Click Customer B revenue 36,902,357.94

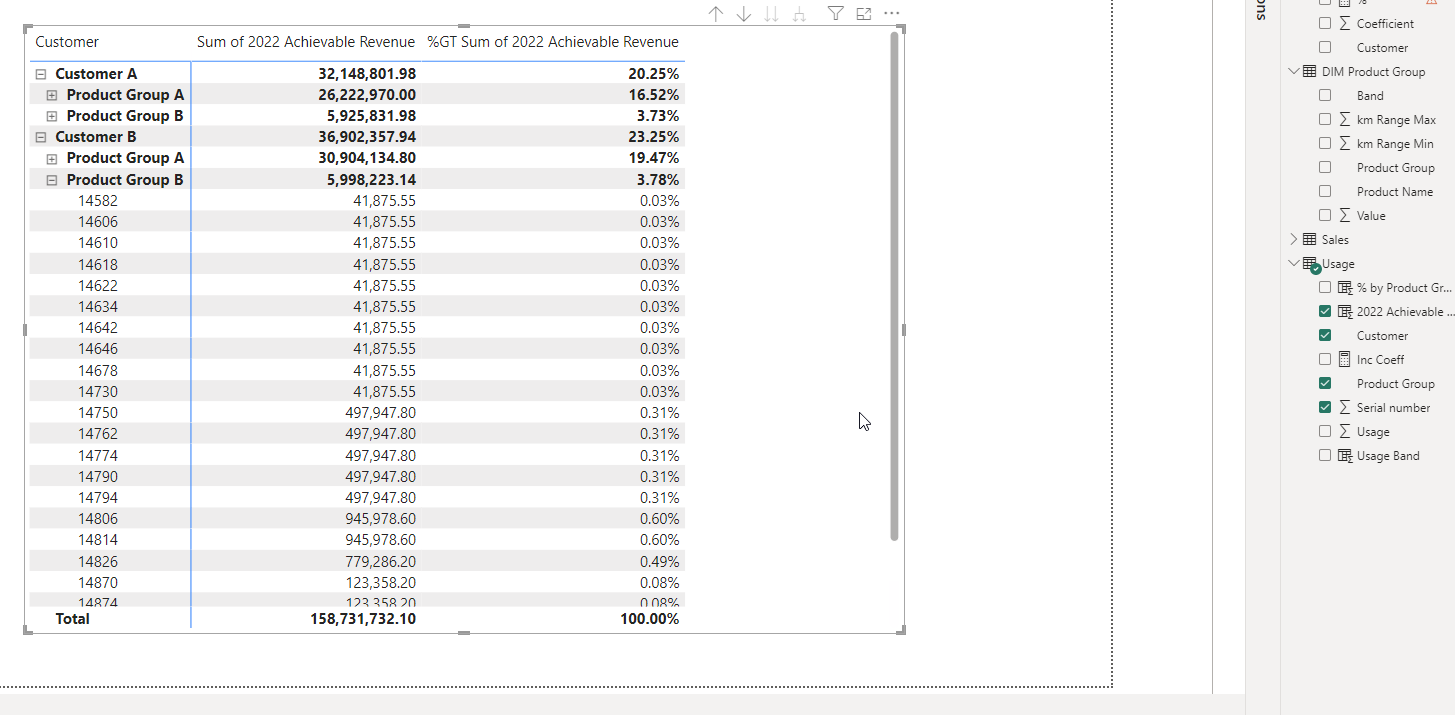(367, 137)
